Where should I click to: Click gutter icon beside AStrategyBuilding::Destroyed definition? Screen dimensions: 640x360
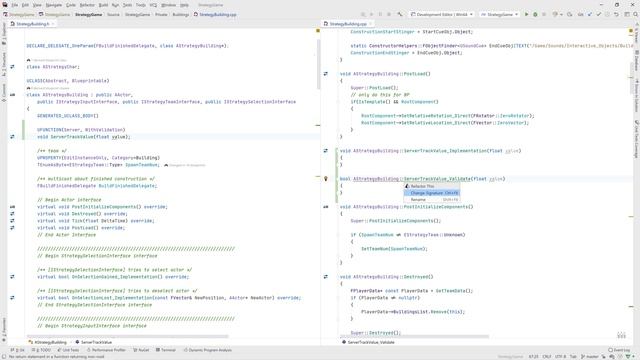(326, 277)
